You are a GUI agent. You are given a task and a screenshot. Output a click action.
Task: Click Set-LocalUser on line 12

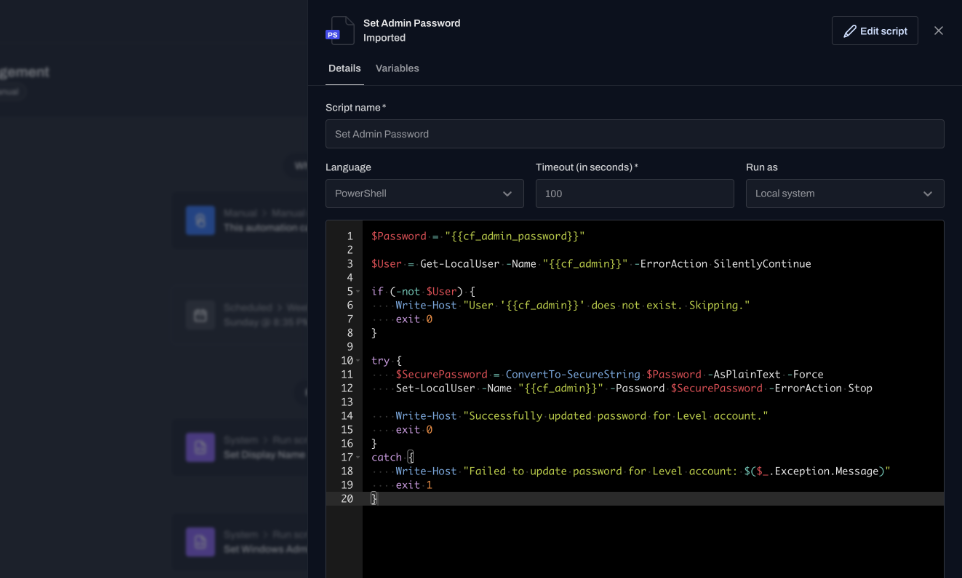pos(435,388)
